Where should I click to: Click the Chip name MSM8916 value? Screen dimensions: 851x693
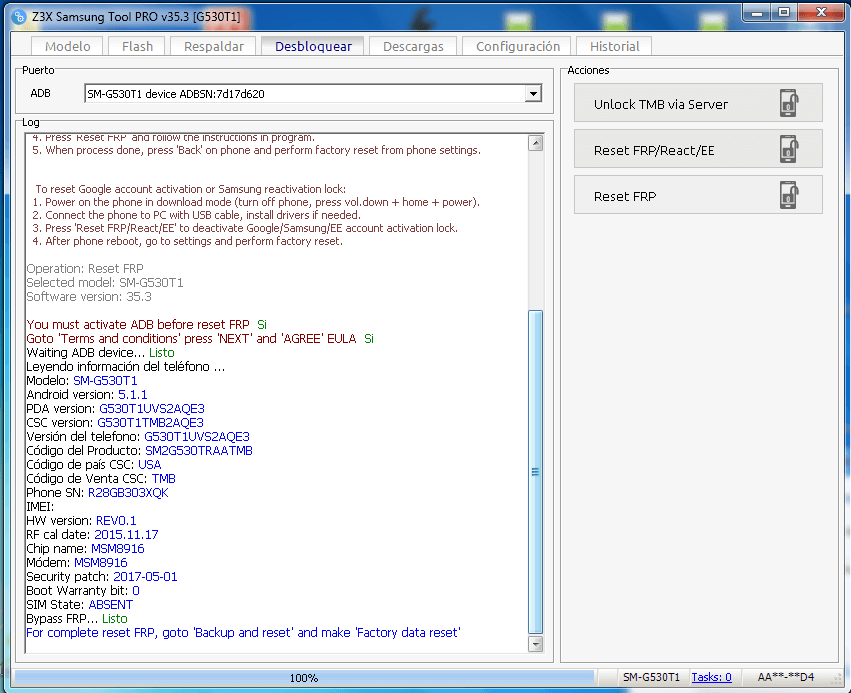pos(118,549)
